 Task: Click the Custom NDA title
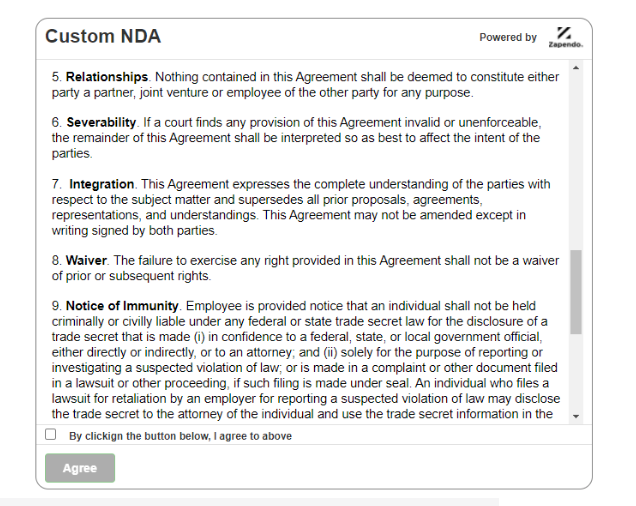103,37
